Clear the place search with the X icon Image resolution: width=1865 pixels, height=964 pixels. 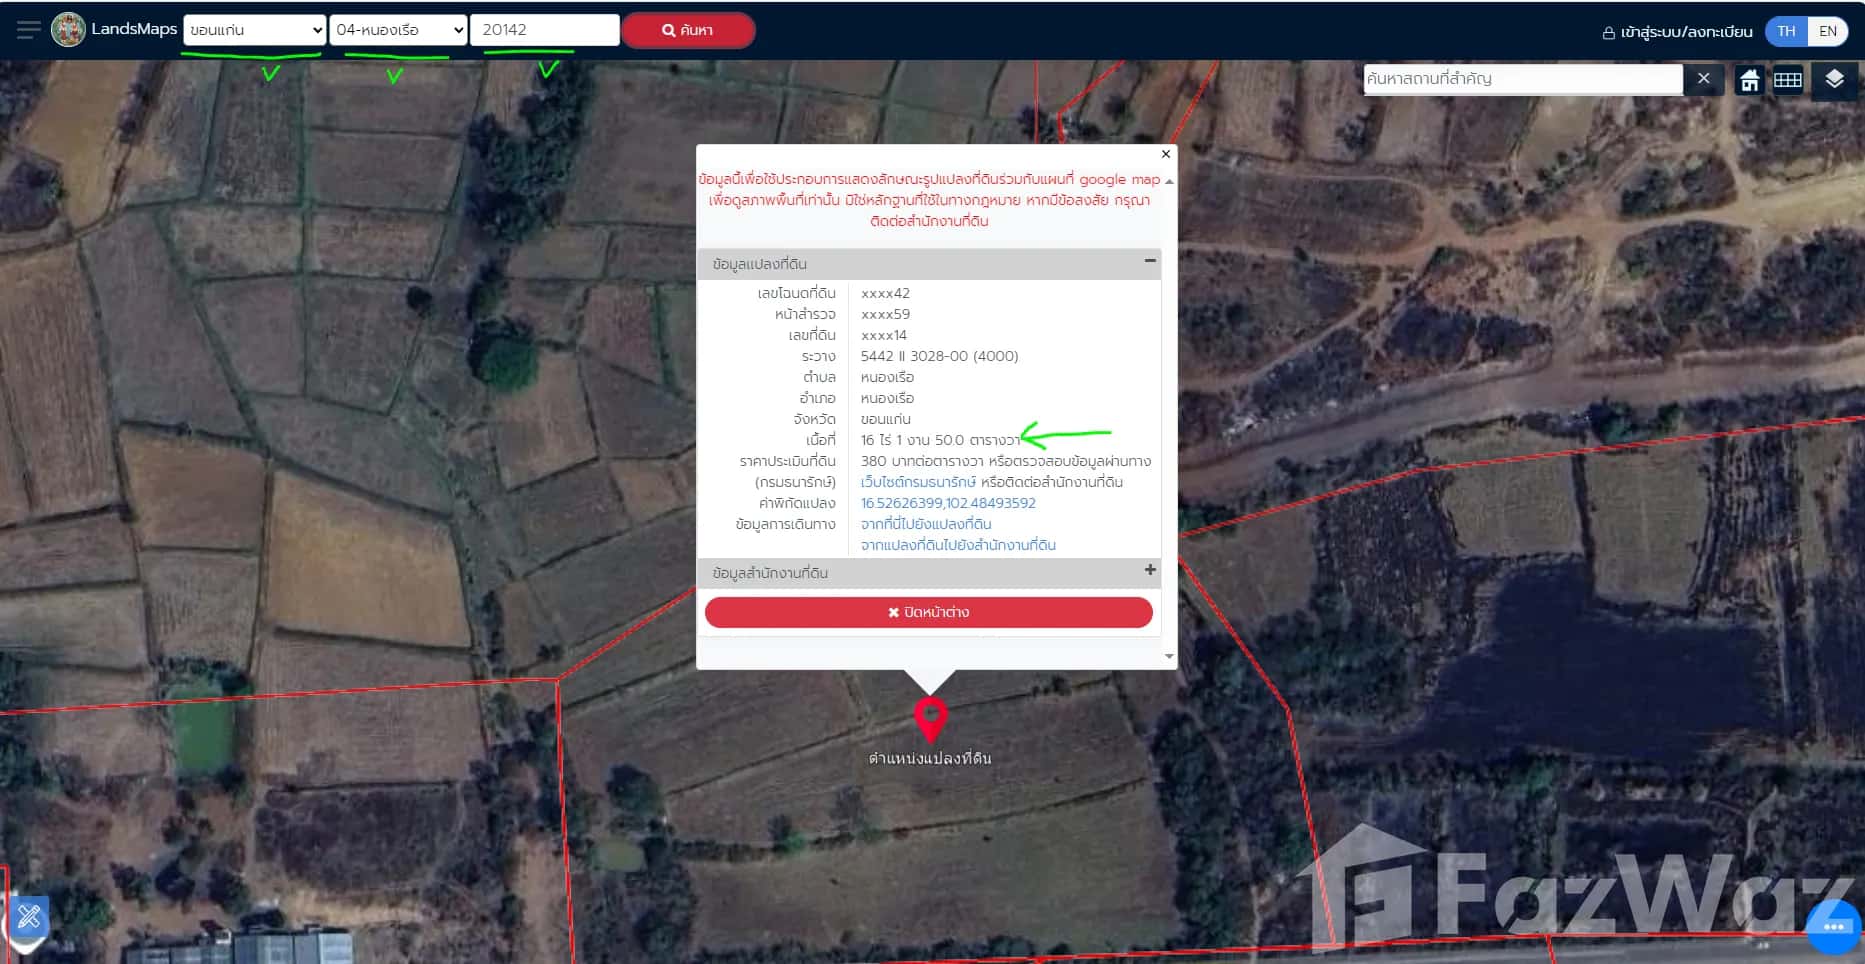(x=1704, y=79)
